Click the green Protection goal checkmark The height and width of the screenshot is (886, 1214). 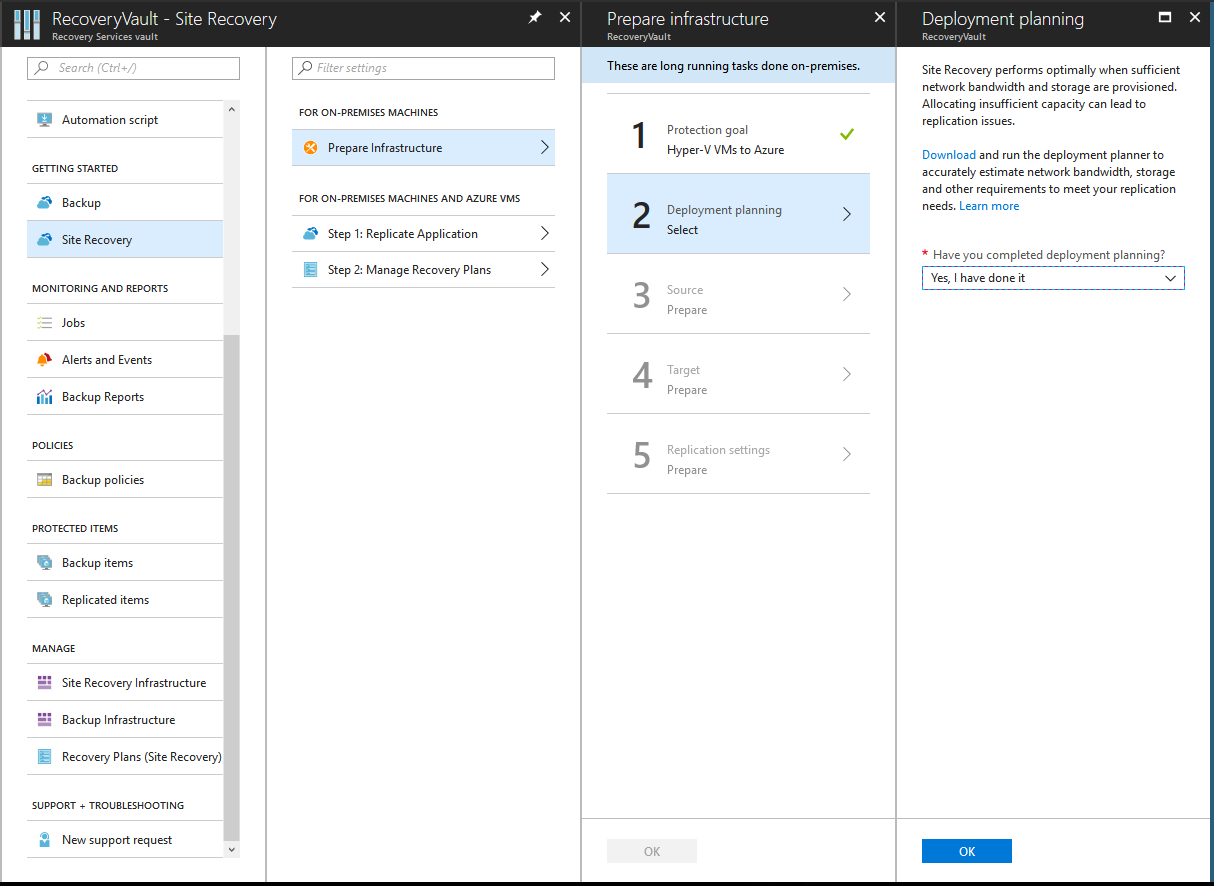pyautogui.click(x=847, y=133)
